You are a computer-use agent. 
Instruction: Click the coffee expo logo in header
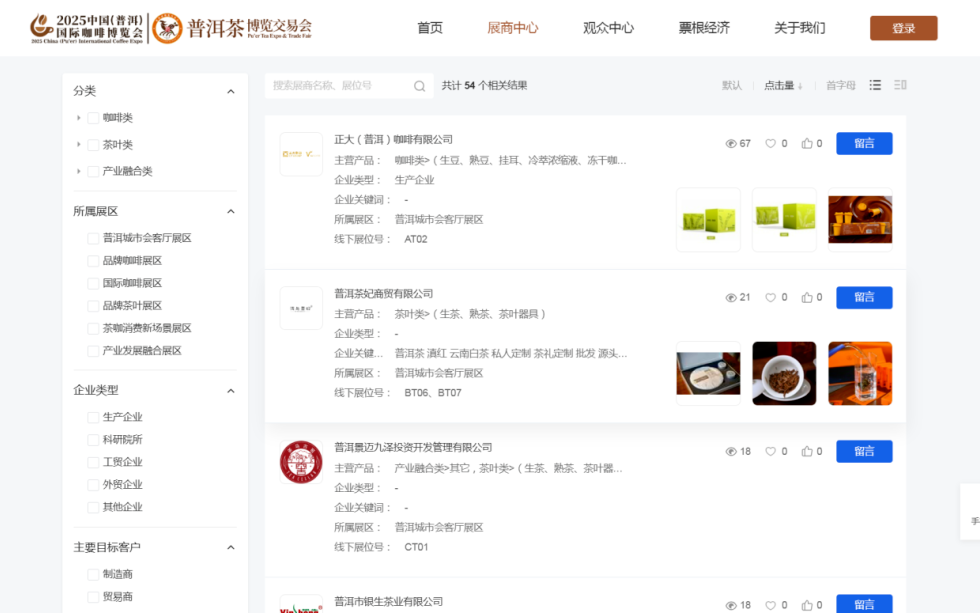(x=87, y=28)
